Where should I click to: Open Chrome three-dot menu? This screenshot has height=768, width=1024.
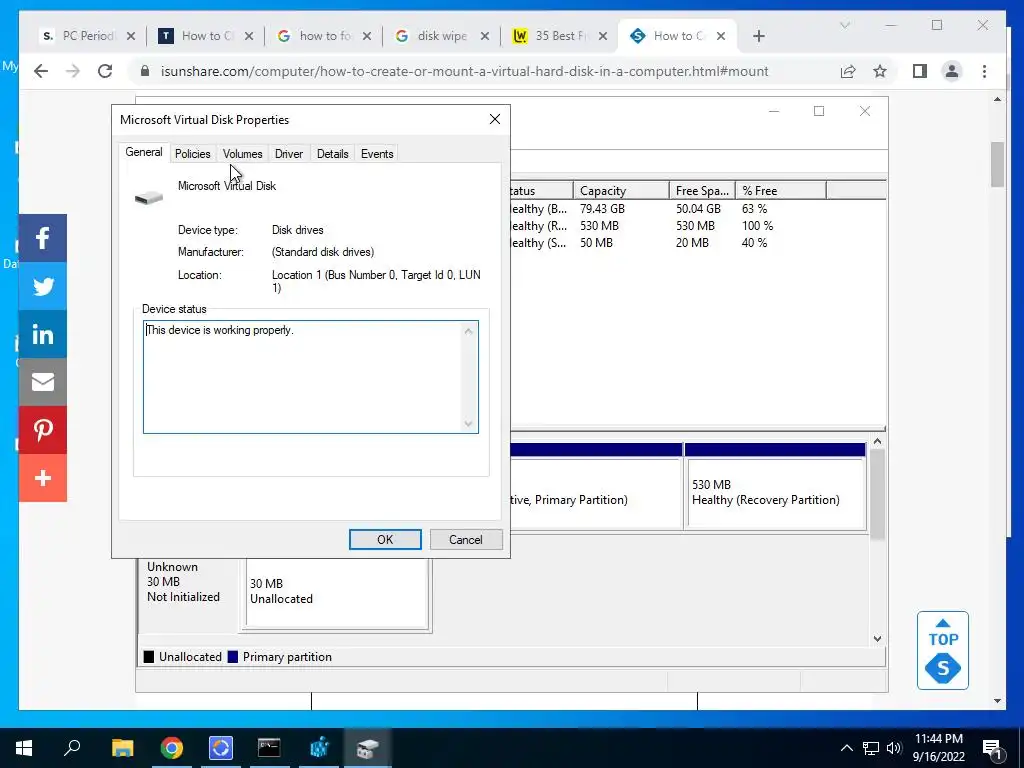coord(984,71)
